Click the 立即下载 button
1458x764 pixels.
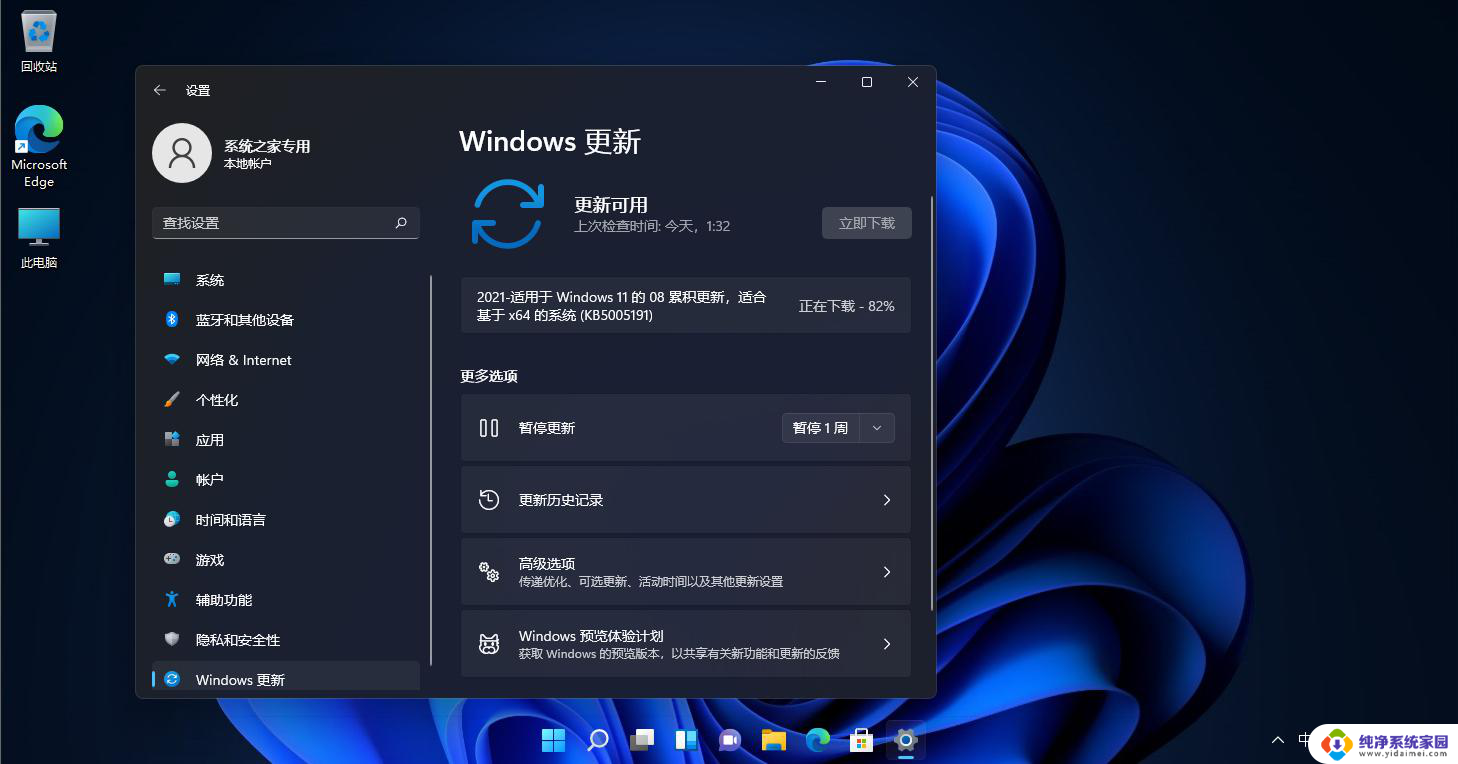point(867,223)
